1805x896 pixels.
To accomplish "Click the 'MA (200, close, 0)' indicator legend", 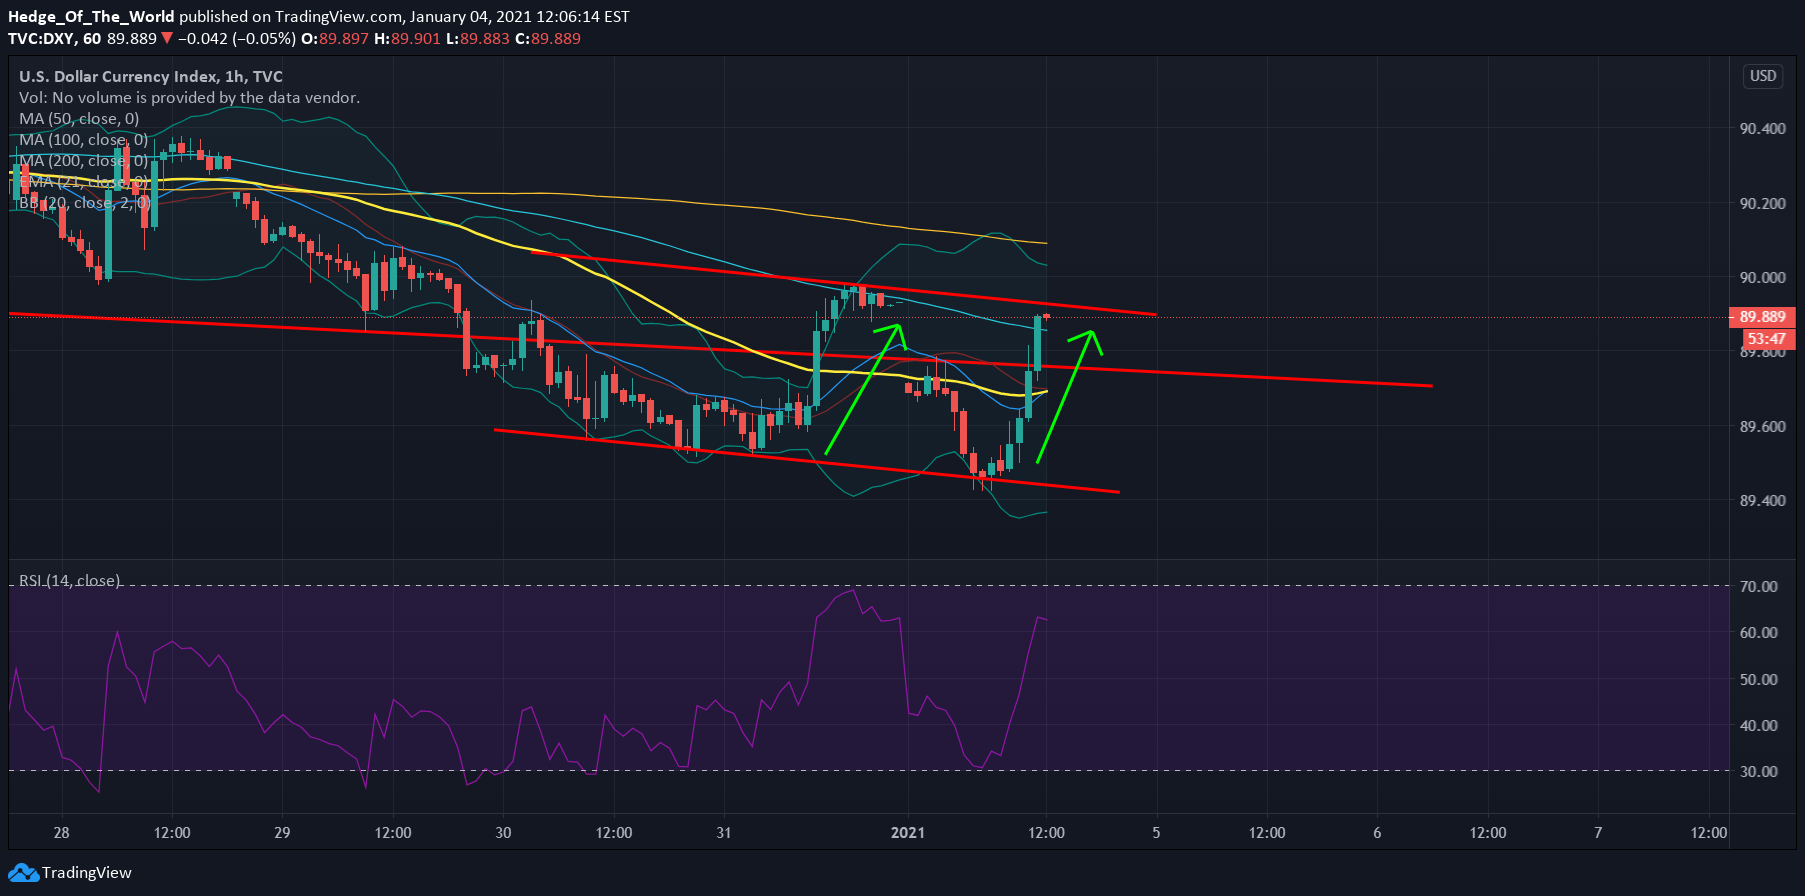I will [x=83, y=160].
